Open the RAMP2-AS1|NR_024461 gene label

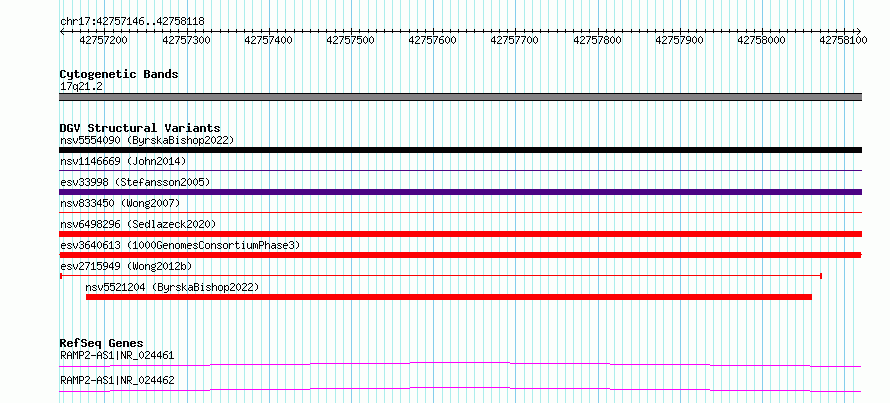point(117,356)
